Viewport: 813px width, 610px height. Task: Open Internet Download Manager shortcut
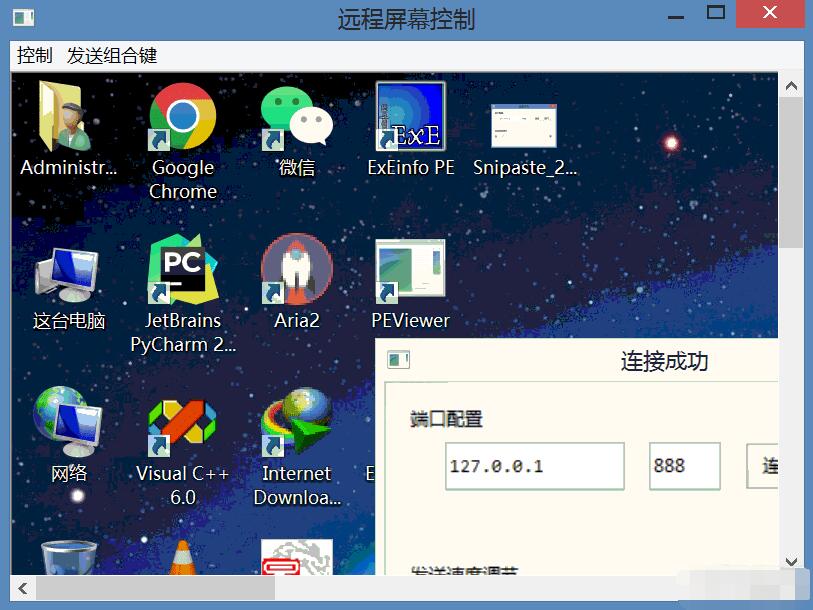coord(297,422)
